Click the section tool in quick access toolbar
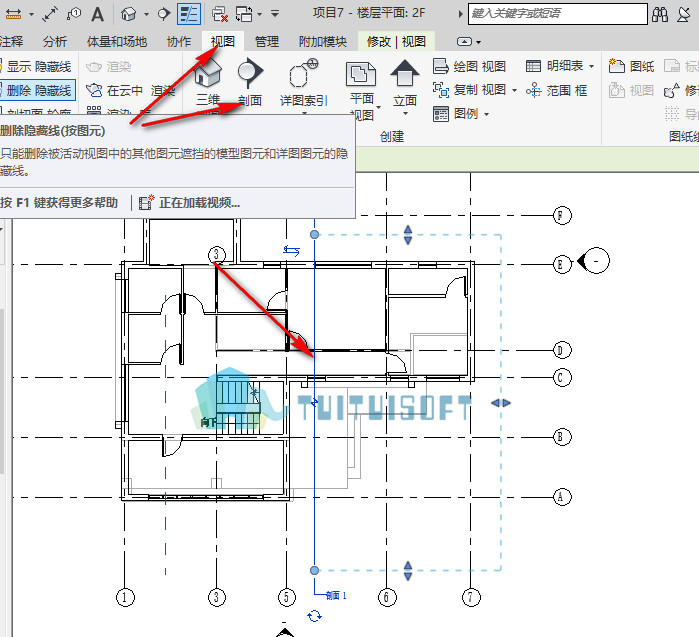 [x=164, y=14]
